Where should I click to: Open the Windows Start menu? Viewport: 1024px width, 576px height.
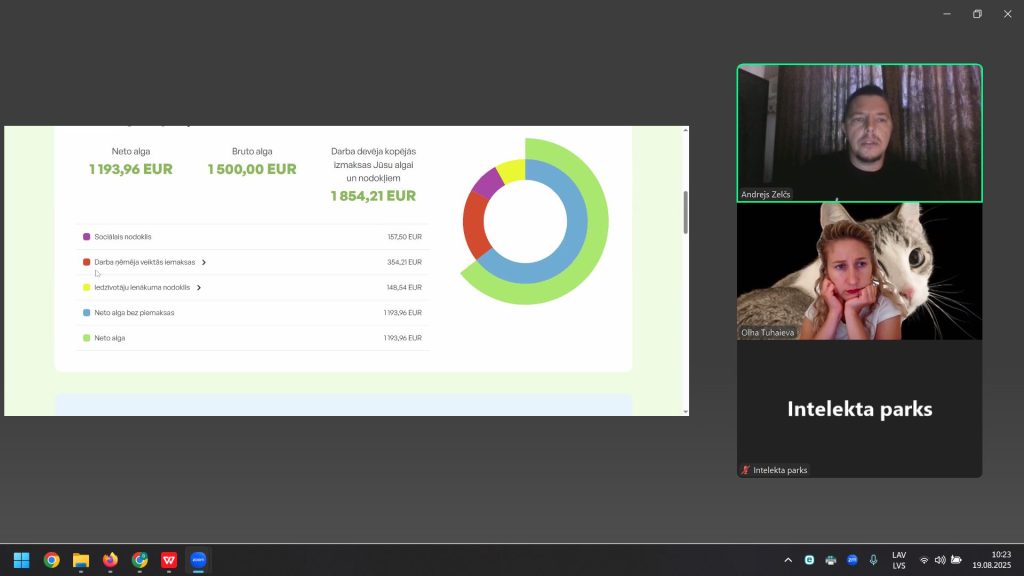[21, 560]
